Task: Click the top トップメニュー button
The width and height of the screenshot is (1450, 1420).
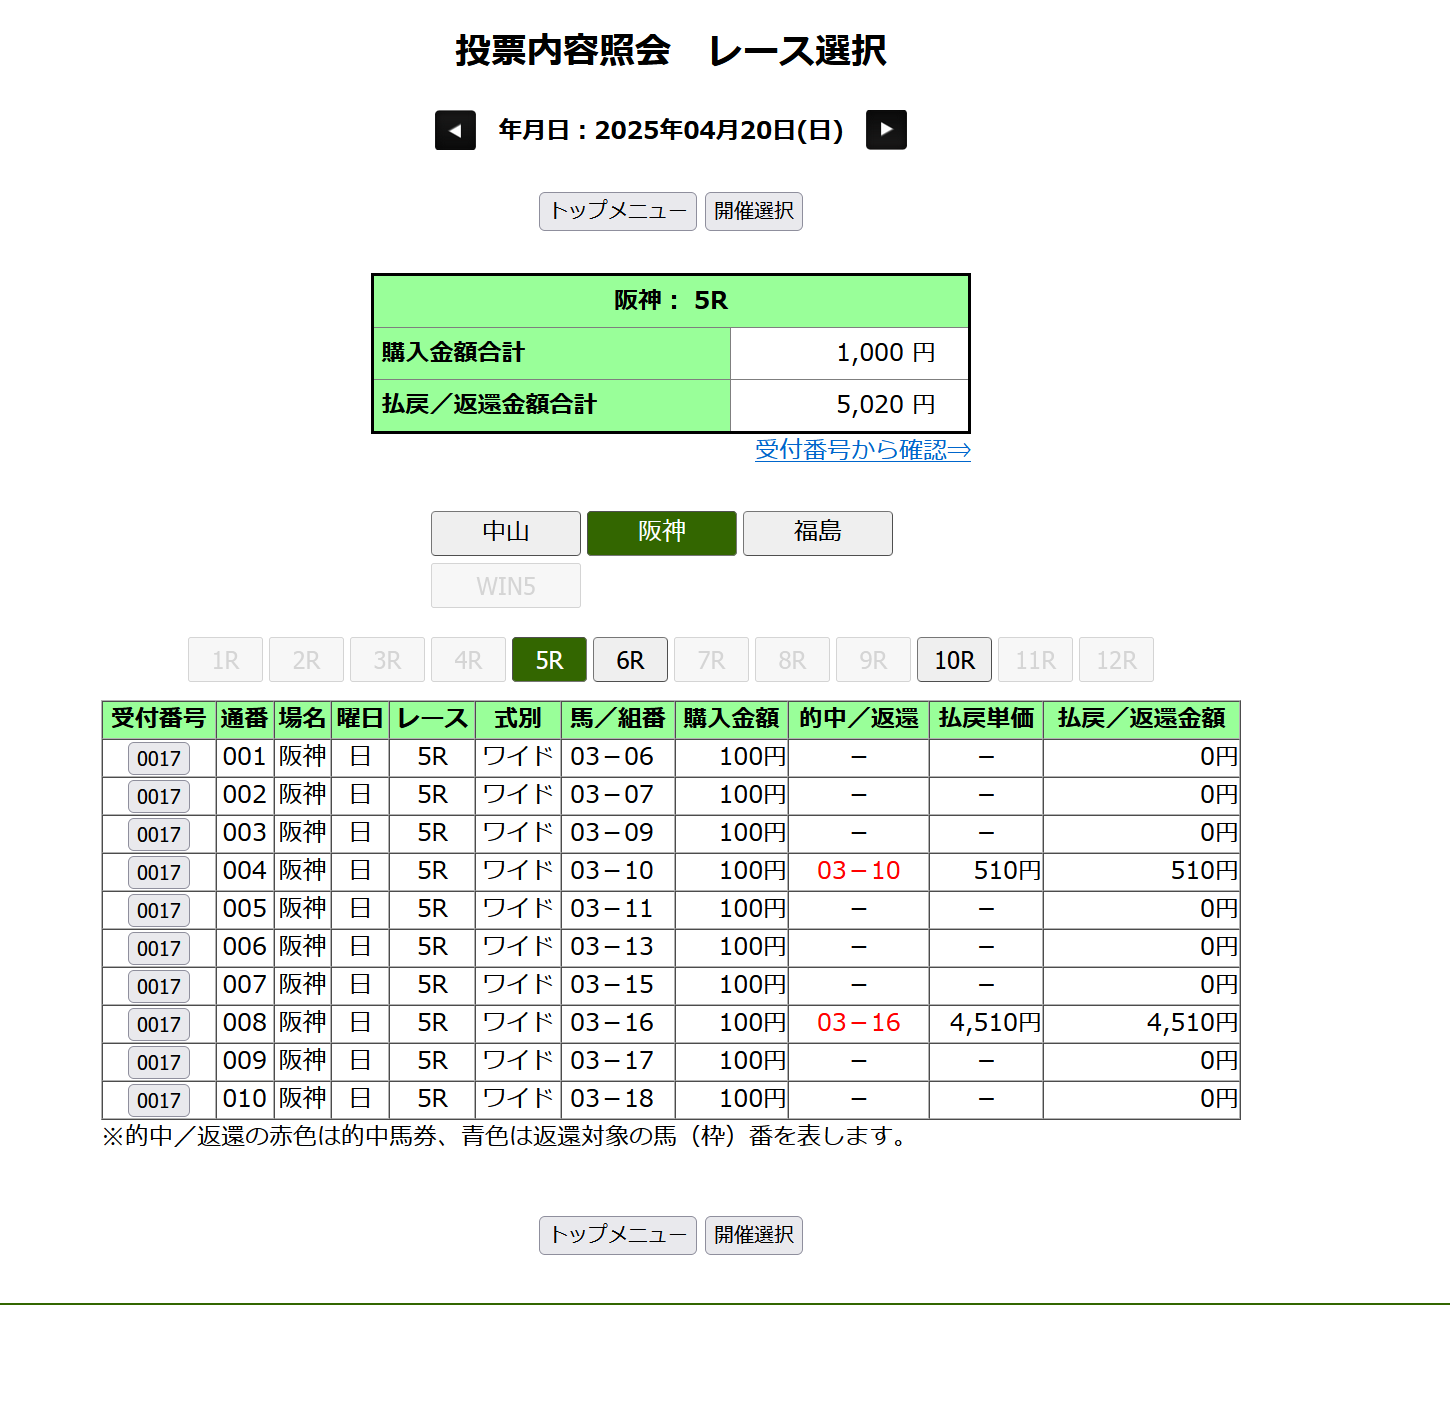Action: pos(617,212)
